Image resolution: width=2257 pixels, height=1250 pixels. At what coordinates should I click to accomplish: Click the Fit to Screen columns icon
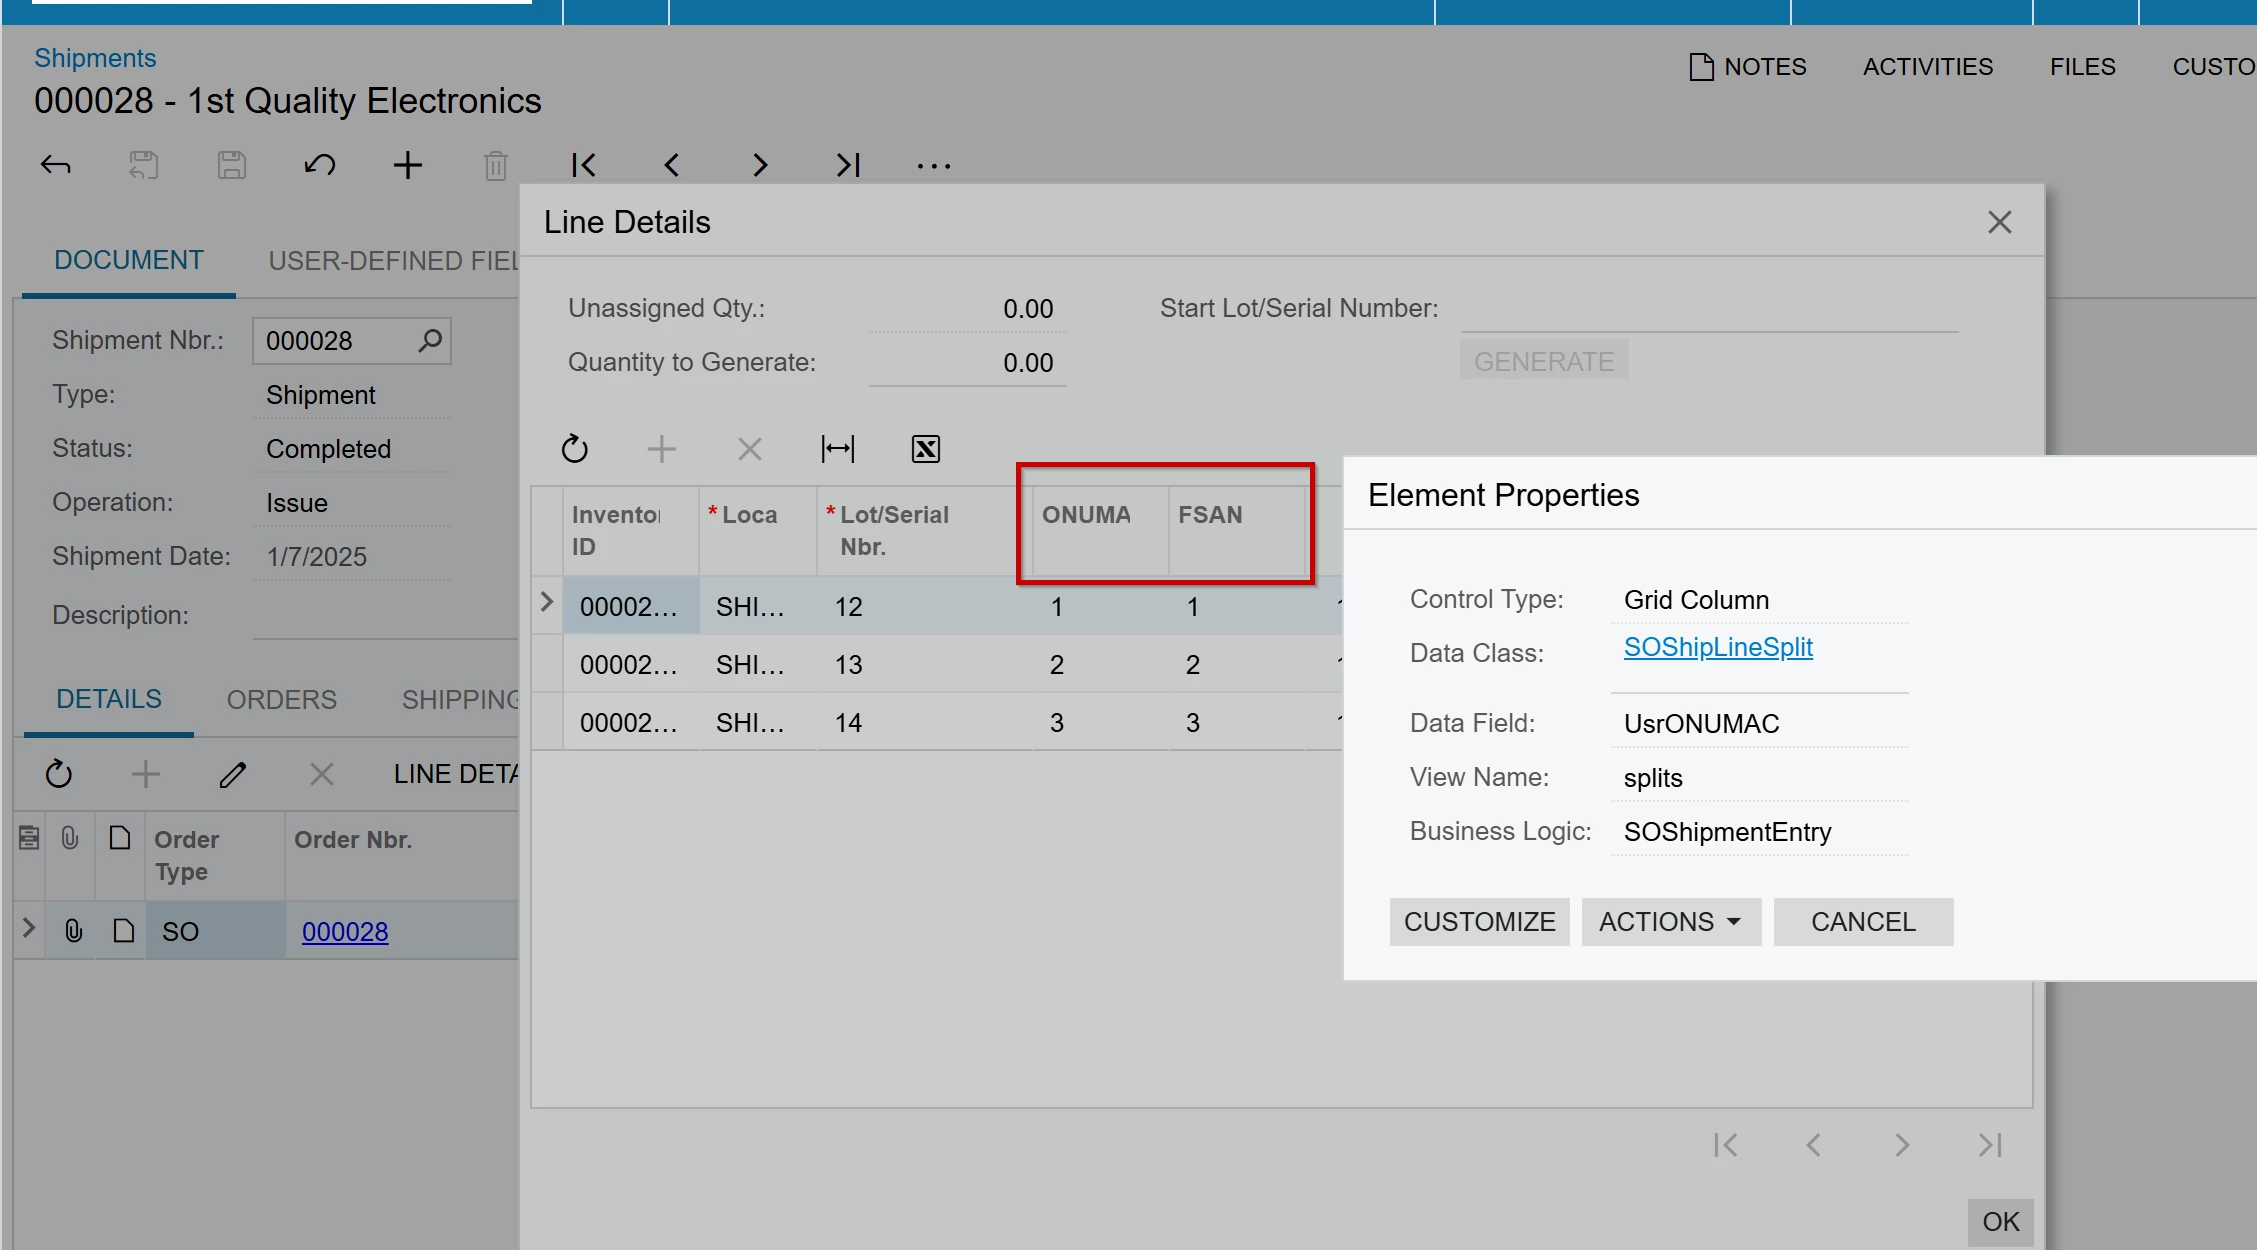(837, 449)
